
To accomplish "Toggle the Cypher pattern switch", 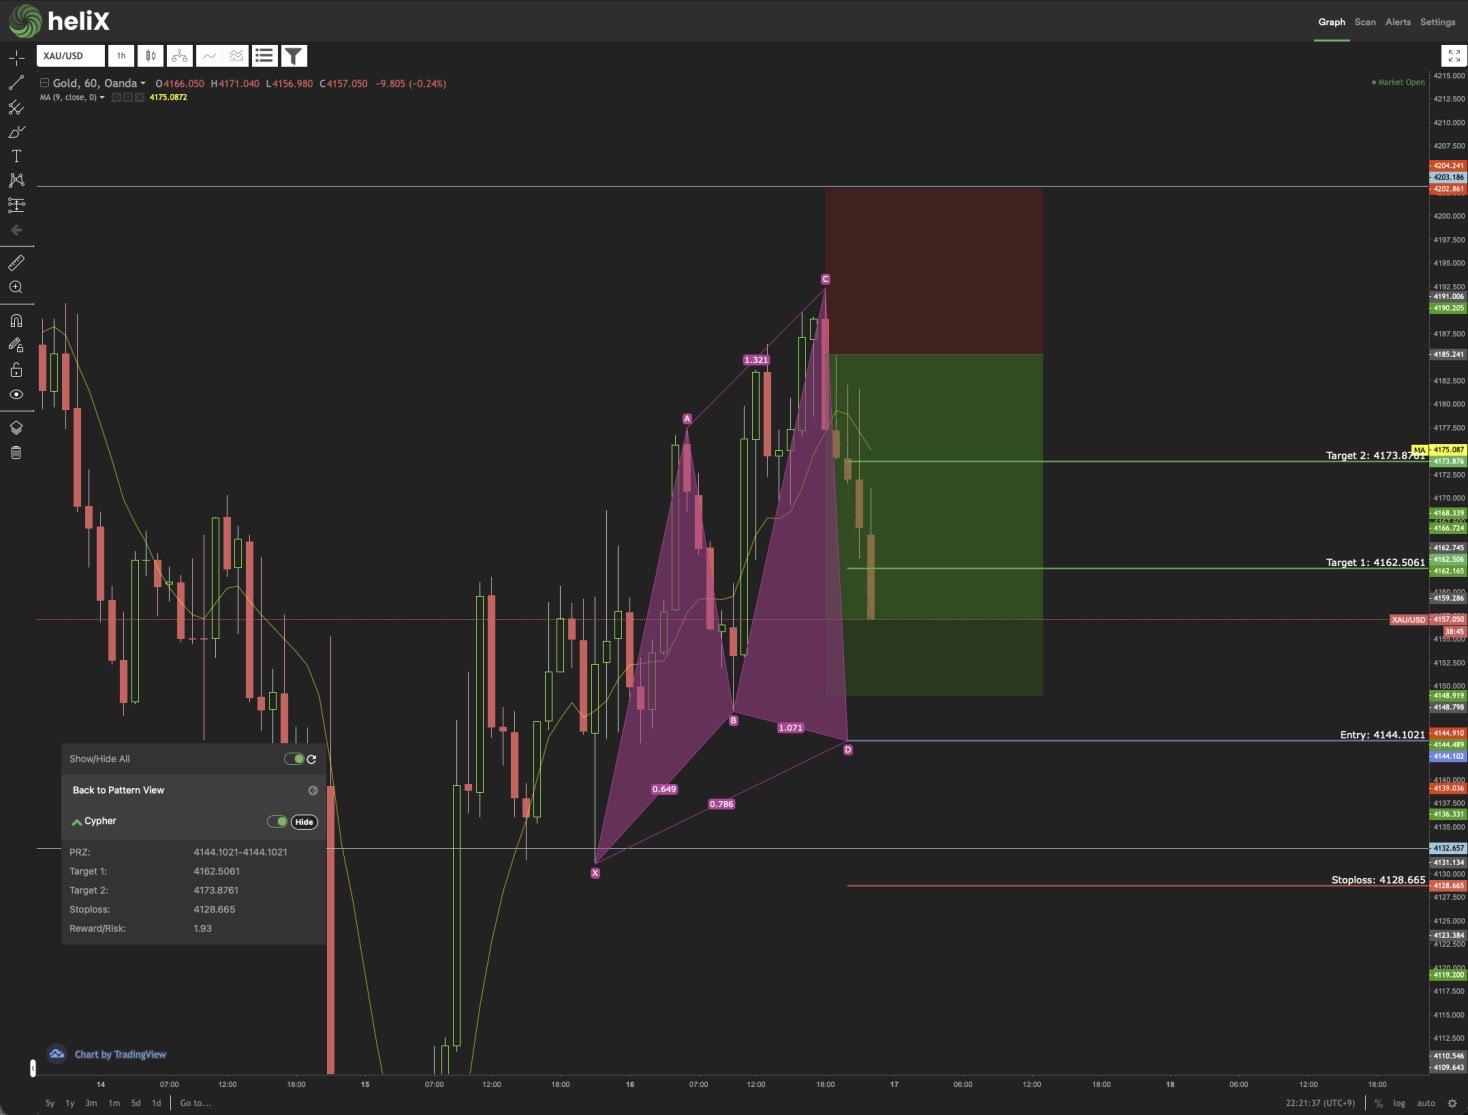I will [277, 822].
